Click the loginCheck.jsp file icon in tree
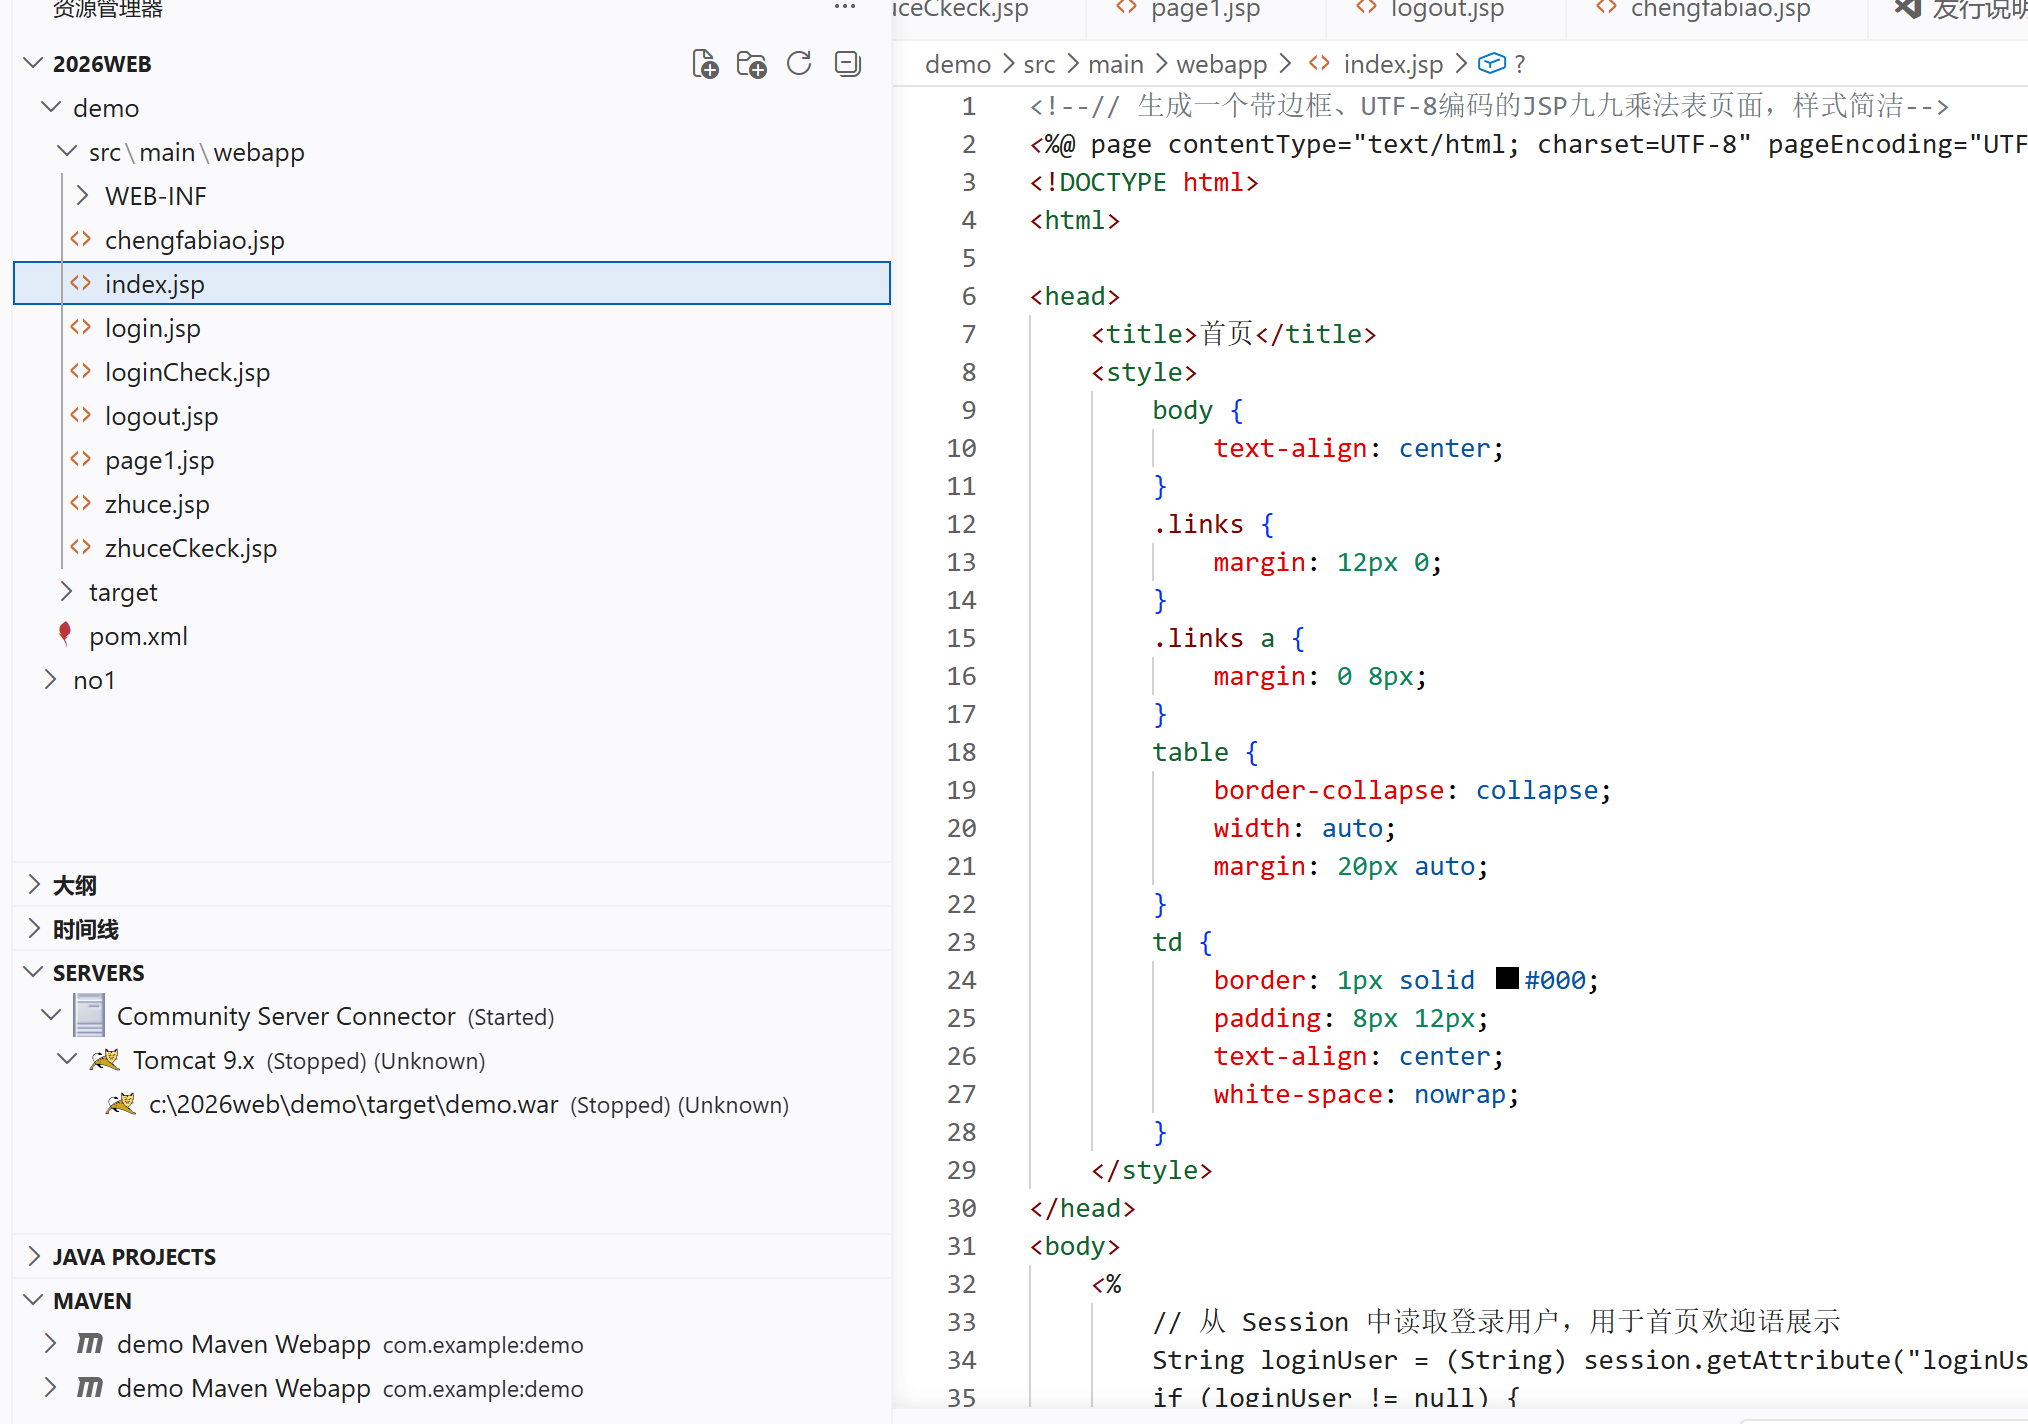 click(x=81, y=372)
